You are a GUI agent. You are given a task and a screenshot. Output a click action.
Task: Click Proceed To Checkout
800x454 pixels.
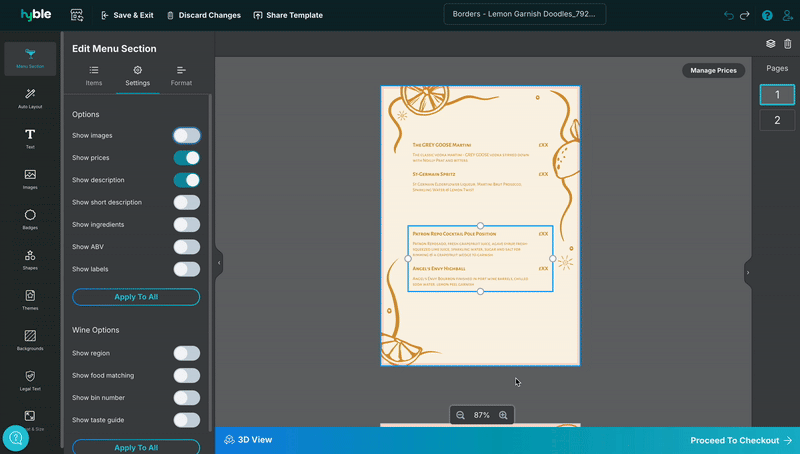point(741,440)
